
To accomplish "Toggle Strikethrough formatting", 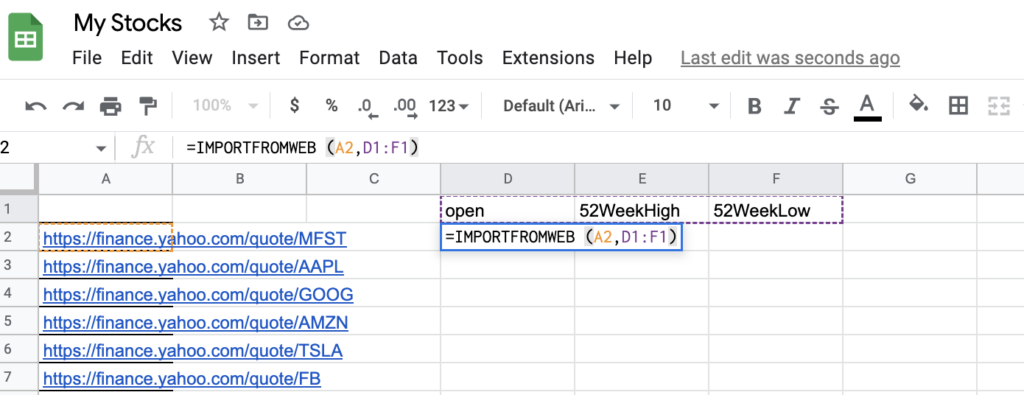I will [829, 106].
